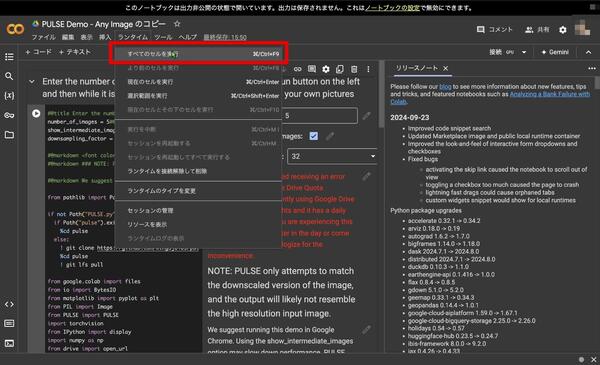This screenshot has height=365, width=600.
Task: Click the release notes panel scrollbar
Action: click(597, 83)
